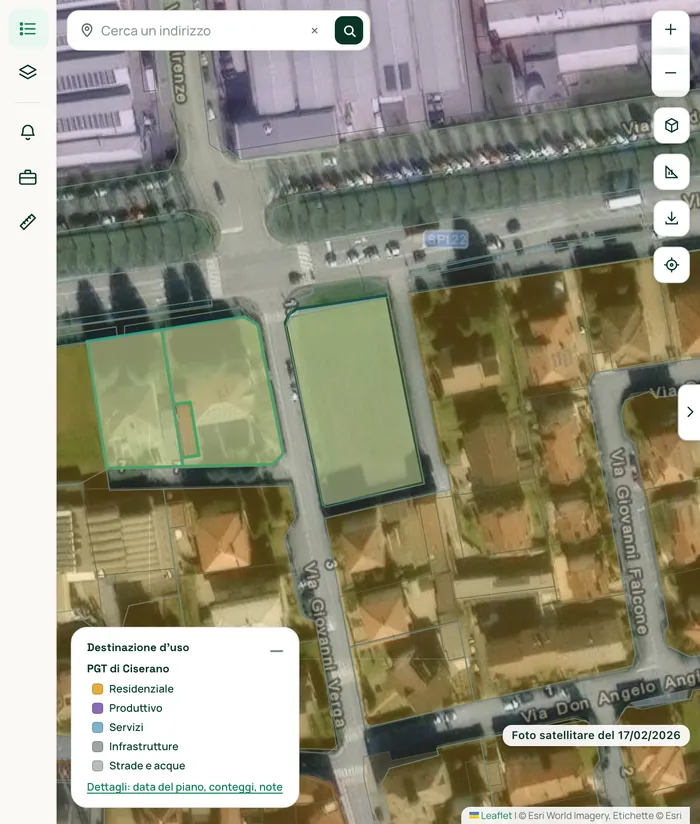
Task: Select the Infrastrutture legend label
Action: pyautogui.click(x=143, y=746)
